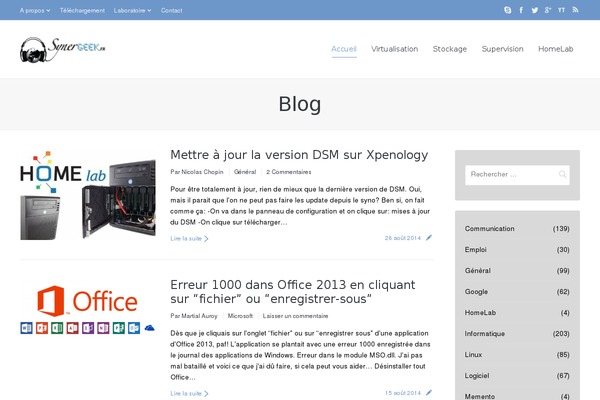Open the YouTube social icon
The height and width of the screenshot is (400, 600).
[x=561, y=10]
